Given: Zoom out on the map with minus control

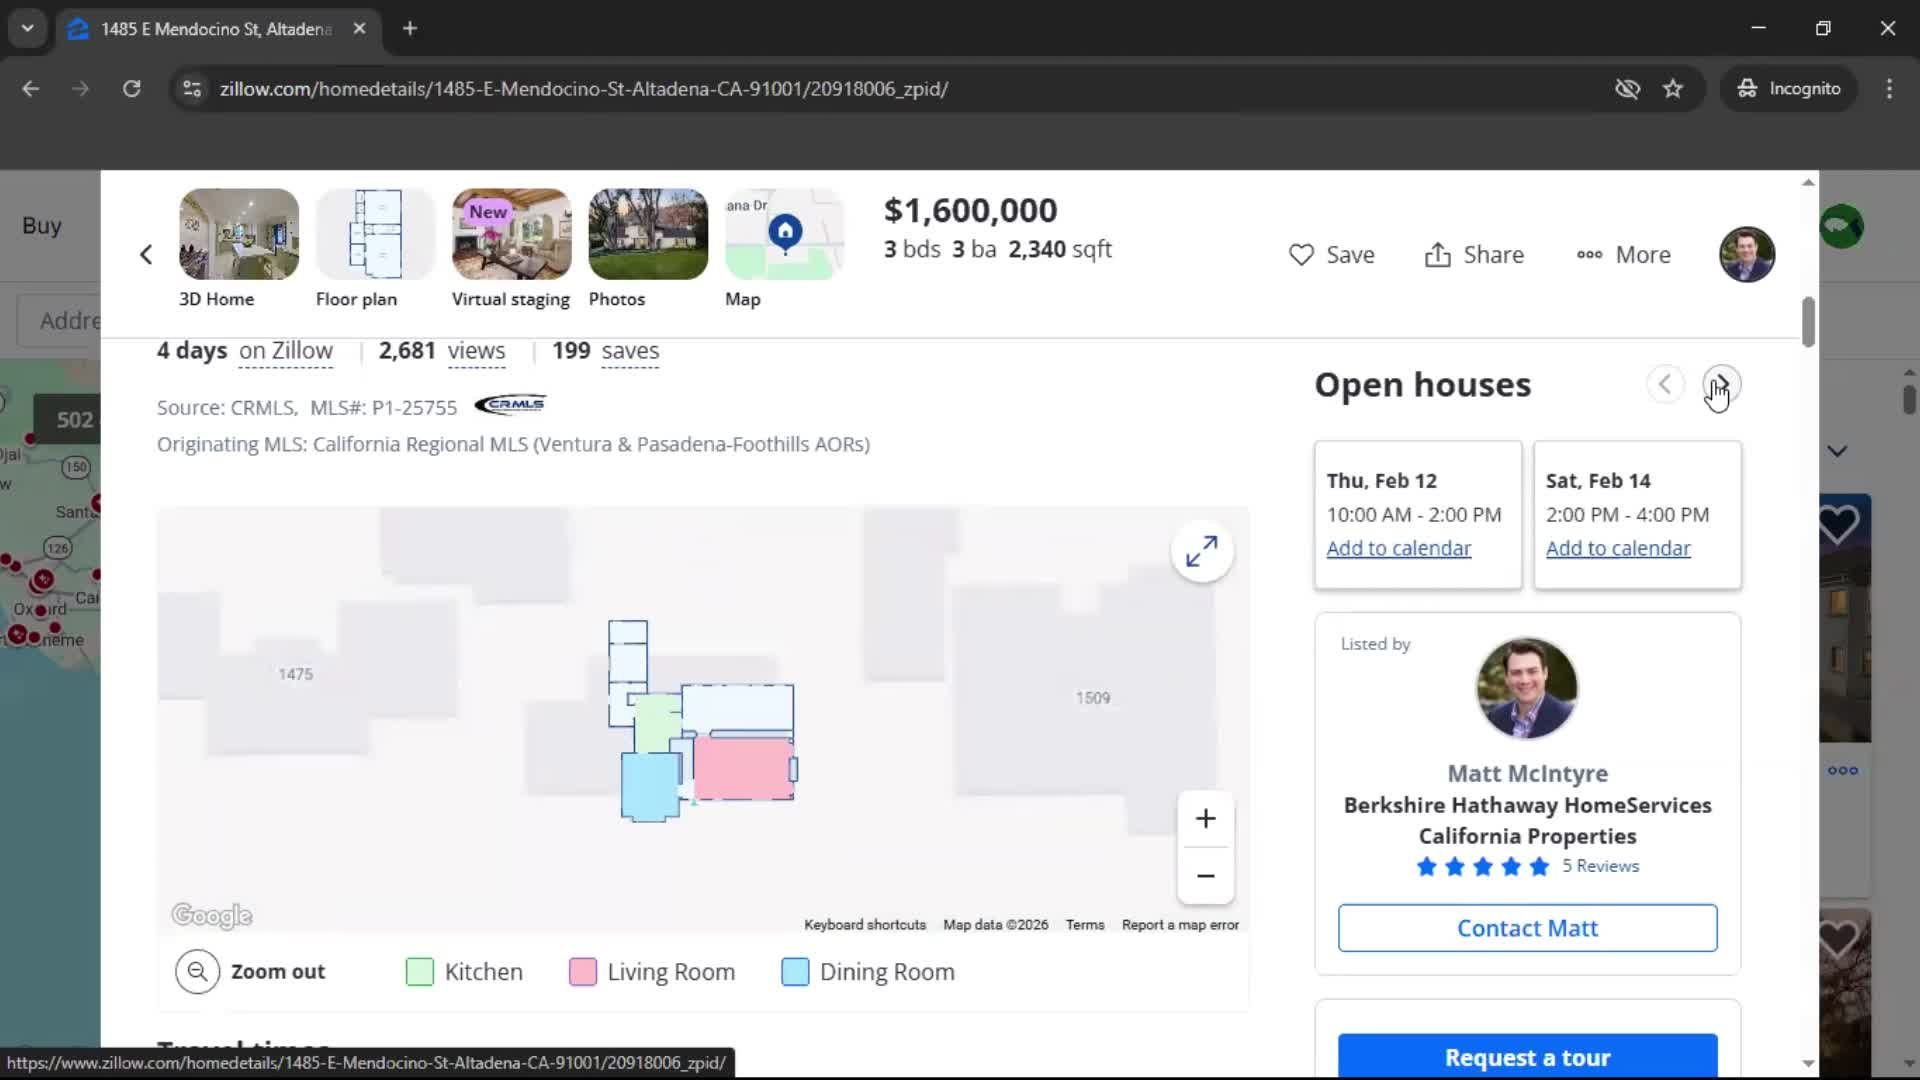Looking at the screenshot, I should tap(1205, 875).
